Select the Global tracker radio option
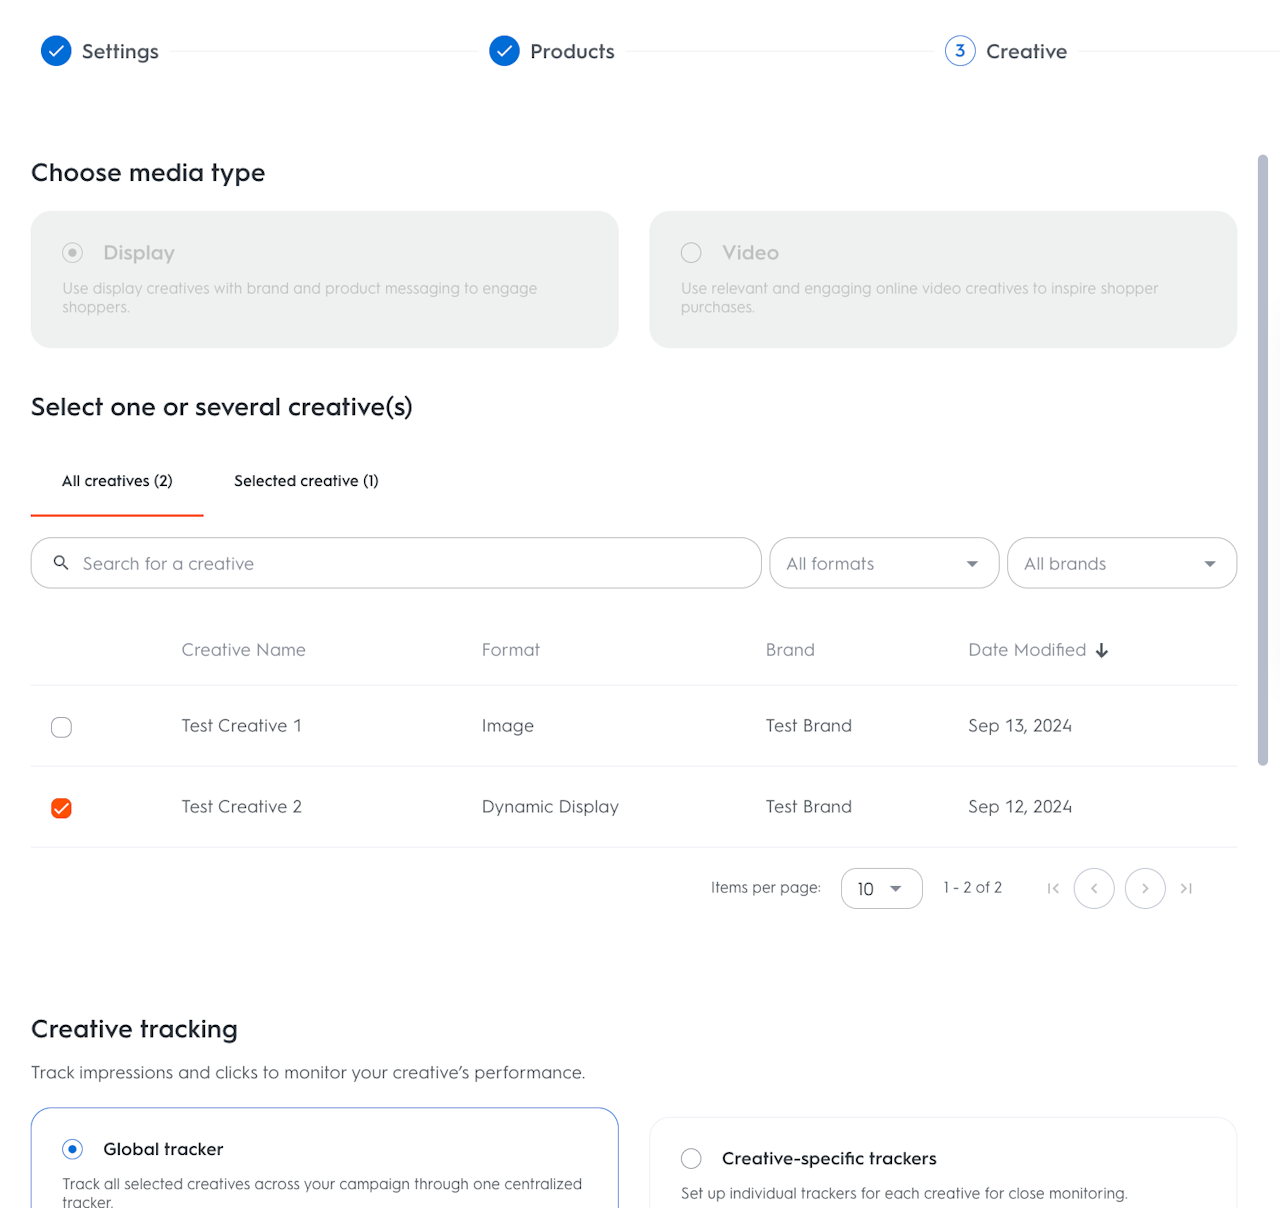The width and height of the screenshot is (1280, 1208). (72, 1149)
